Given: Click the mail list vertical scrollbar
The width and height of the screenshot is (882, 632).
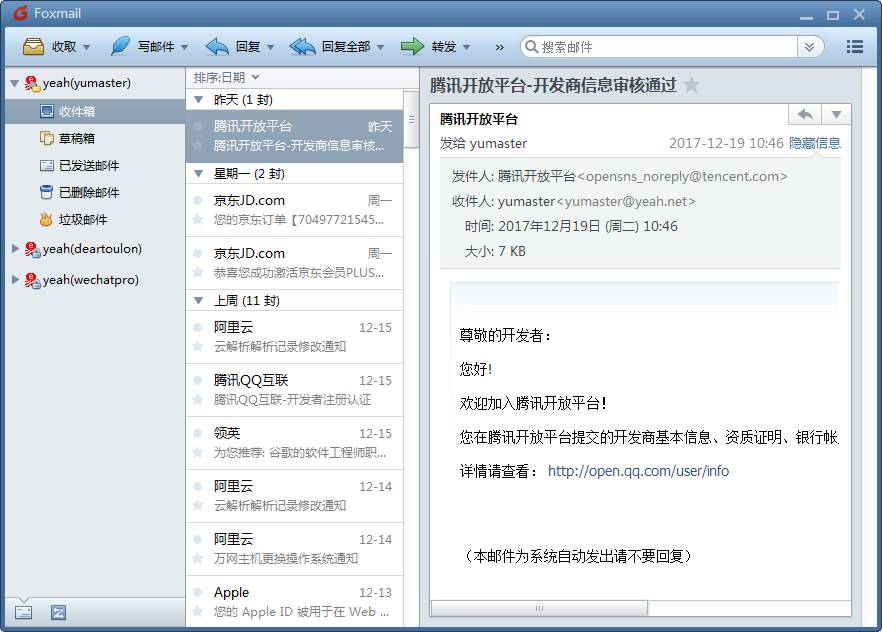Looking at the screenshot, I should click(x=411, y=119).
